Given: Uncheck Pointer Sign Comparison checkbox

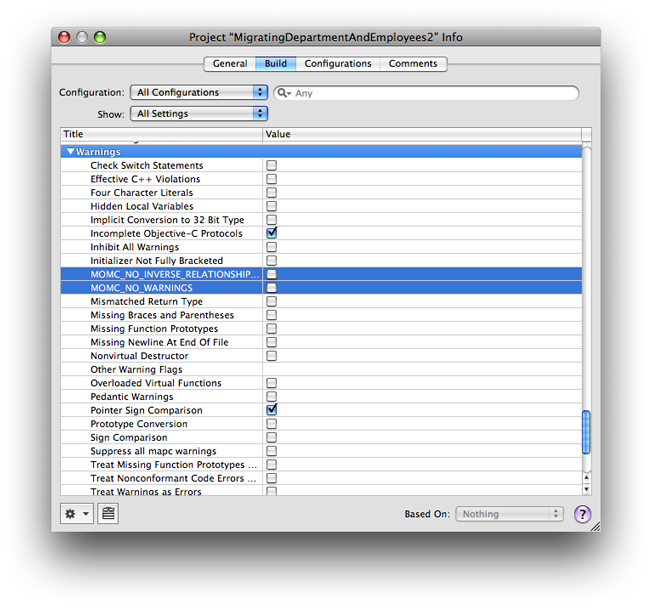Looking at the screenshot, I should pyautogui.click(x=271, y=410).
